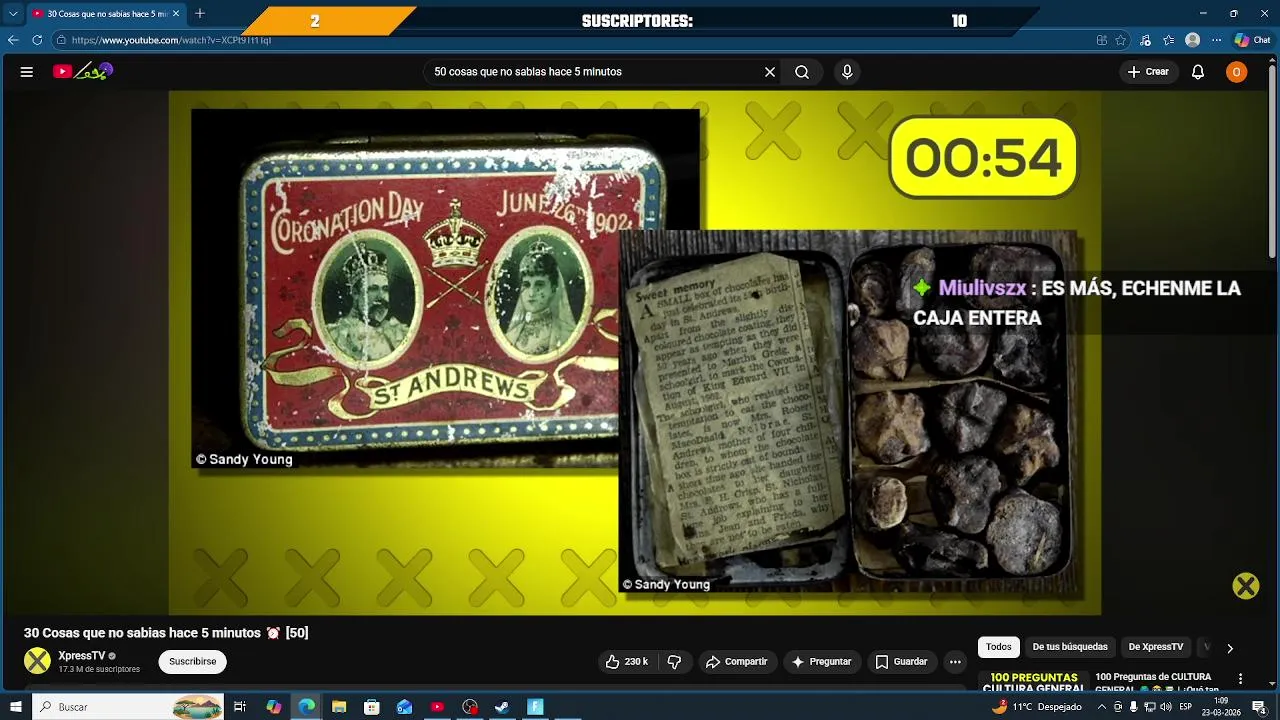Click the Crear button
This screenshot has width=1280, height=720.
tap(1148, 72)
